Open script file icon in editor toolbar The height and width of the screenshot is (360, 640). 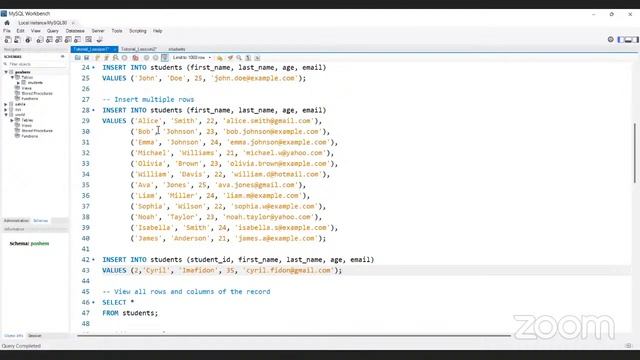(78, 58)
